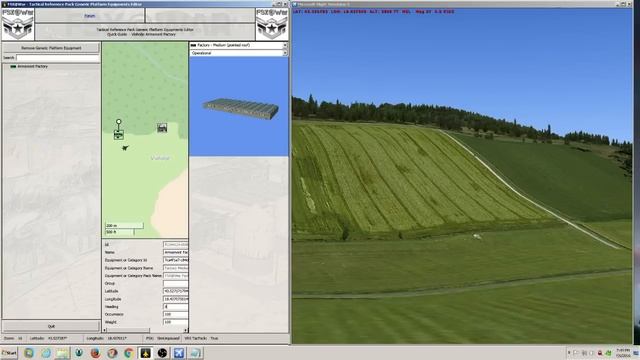Image resolution: width=640 pixels, height=360 pixels.
Task: Click the status bar Latitude readout
Action: (49, 338)
